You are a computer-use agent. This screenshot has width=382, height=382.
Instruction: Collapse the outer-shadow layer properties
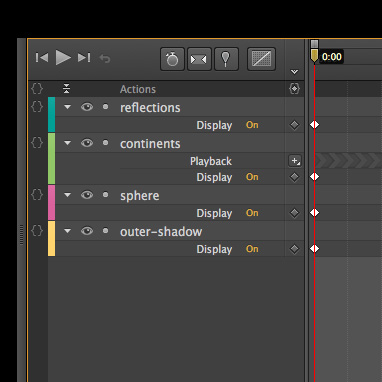click(x=68, y=231)
